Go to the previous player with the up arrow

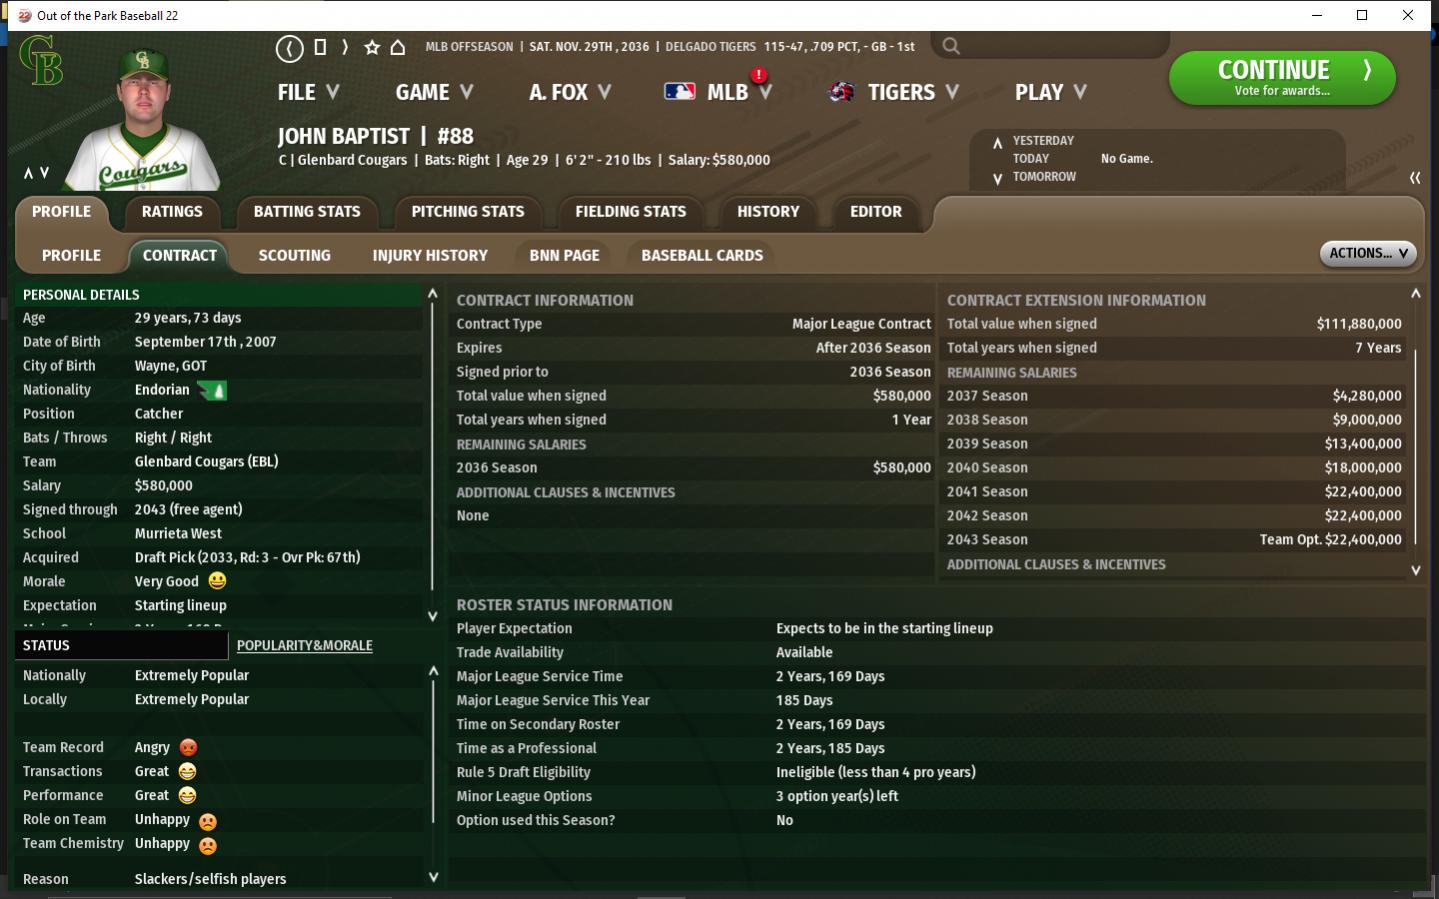[29, 173]
